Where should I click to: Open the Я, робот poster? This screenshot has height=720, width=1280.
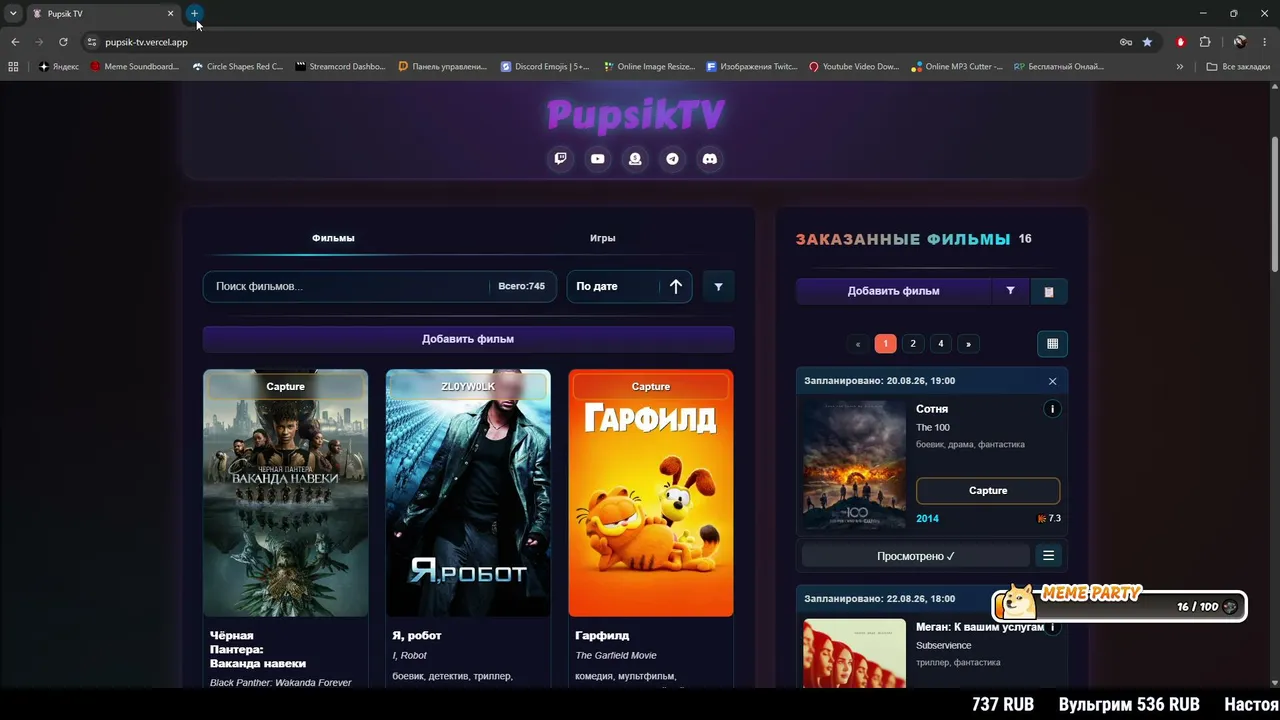[x=468, y=493]
